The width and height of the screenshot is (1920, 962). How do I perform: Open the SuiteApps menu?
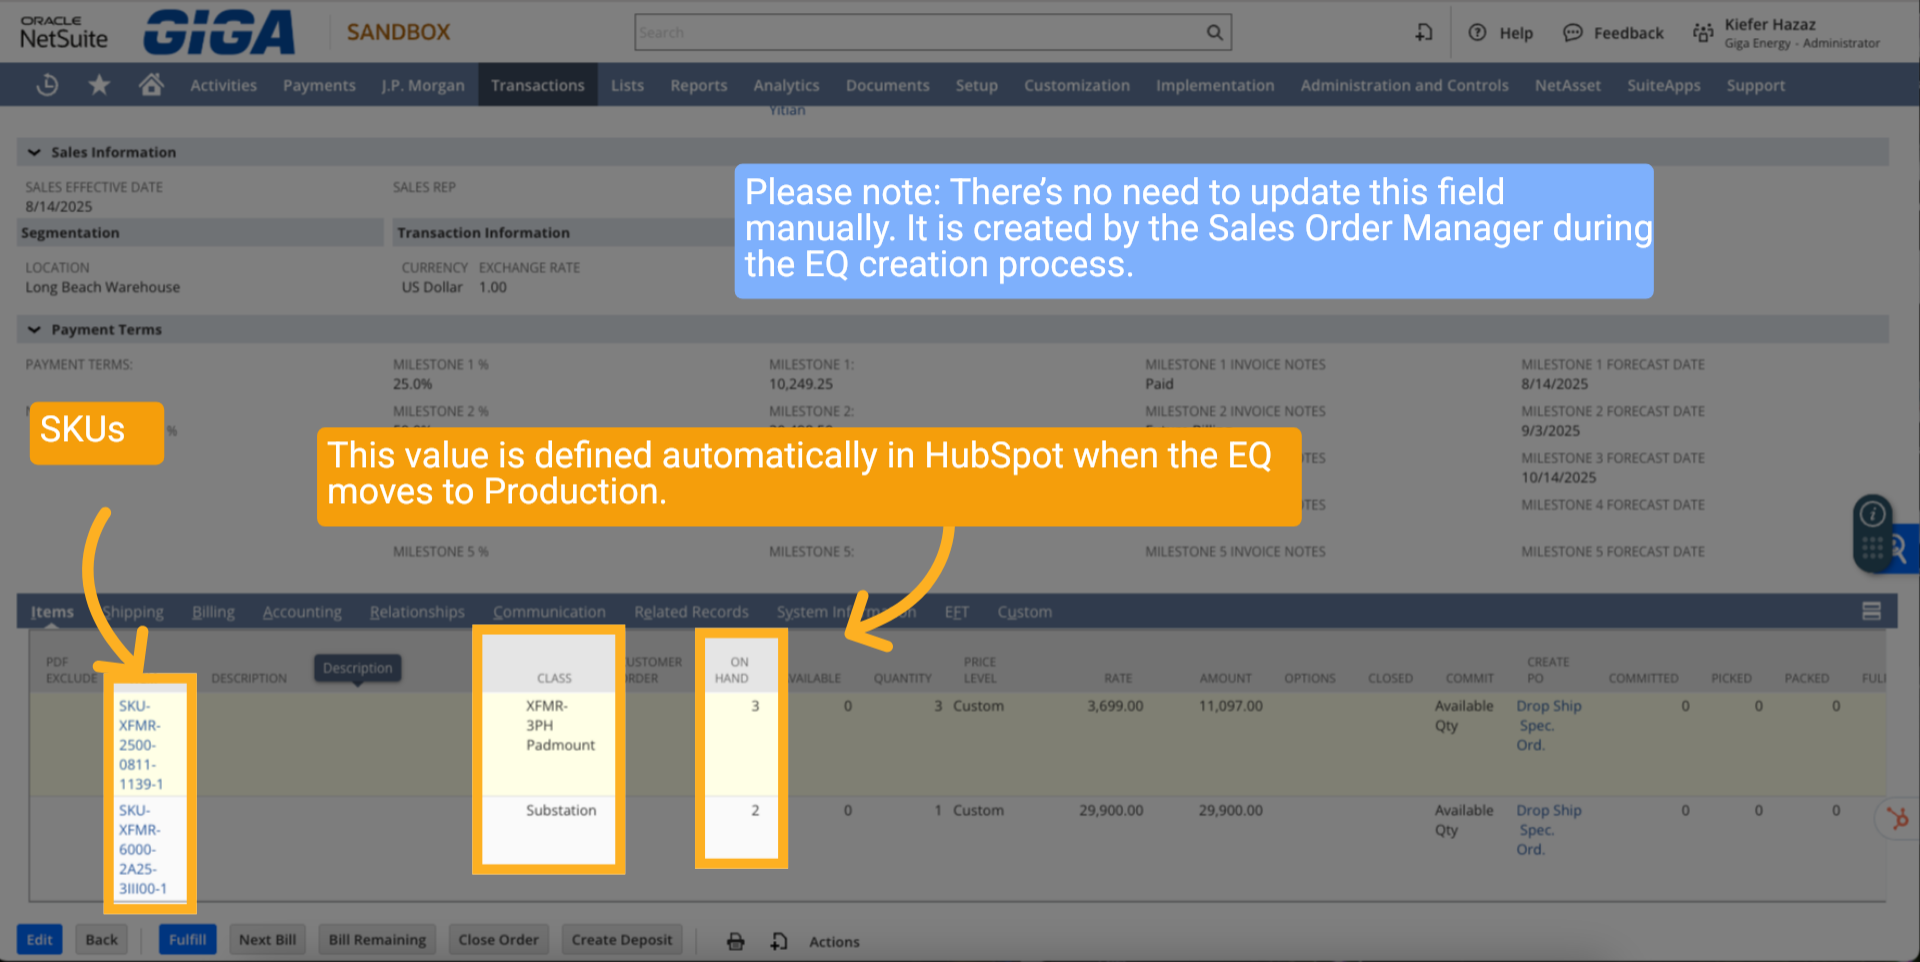[x=1664, y=85]
